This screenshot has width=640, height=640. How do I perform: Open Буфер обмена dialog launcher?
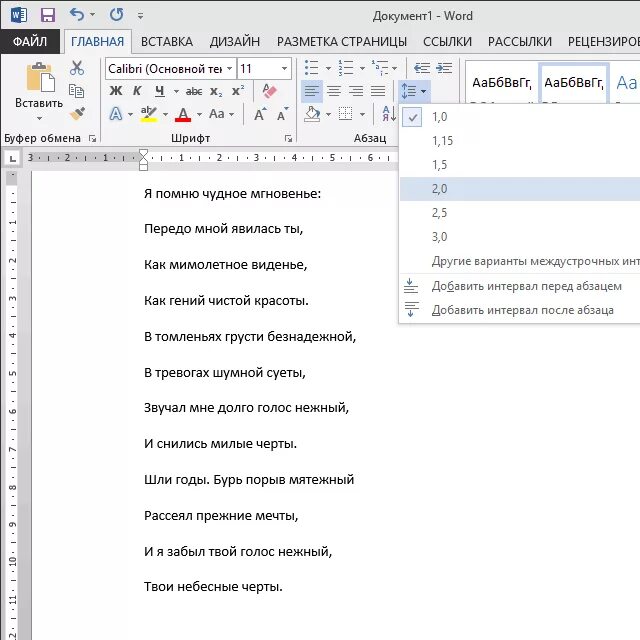[92, 139]
